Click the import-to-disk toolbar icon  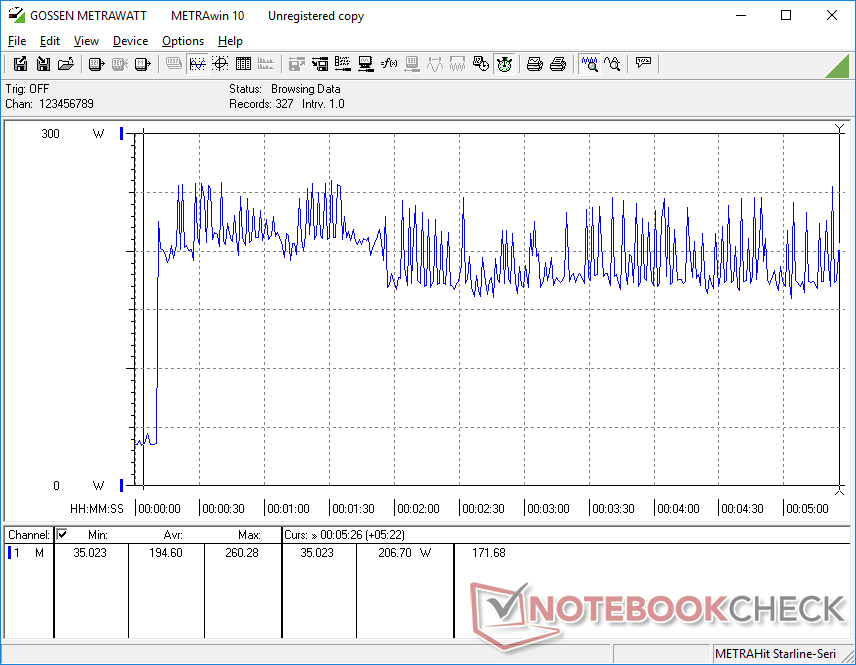click(x=43, y=64)
